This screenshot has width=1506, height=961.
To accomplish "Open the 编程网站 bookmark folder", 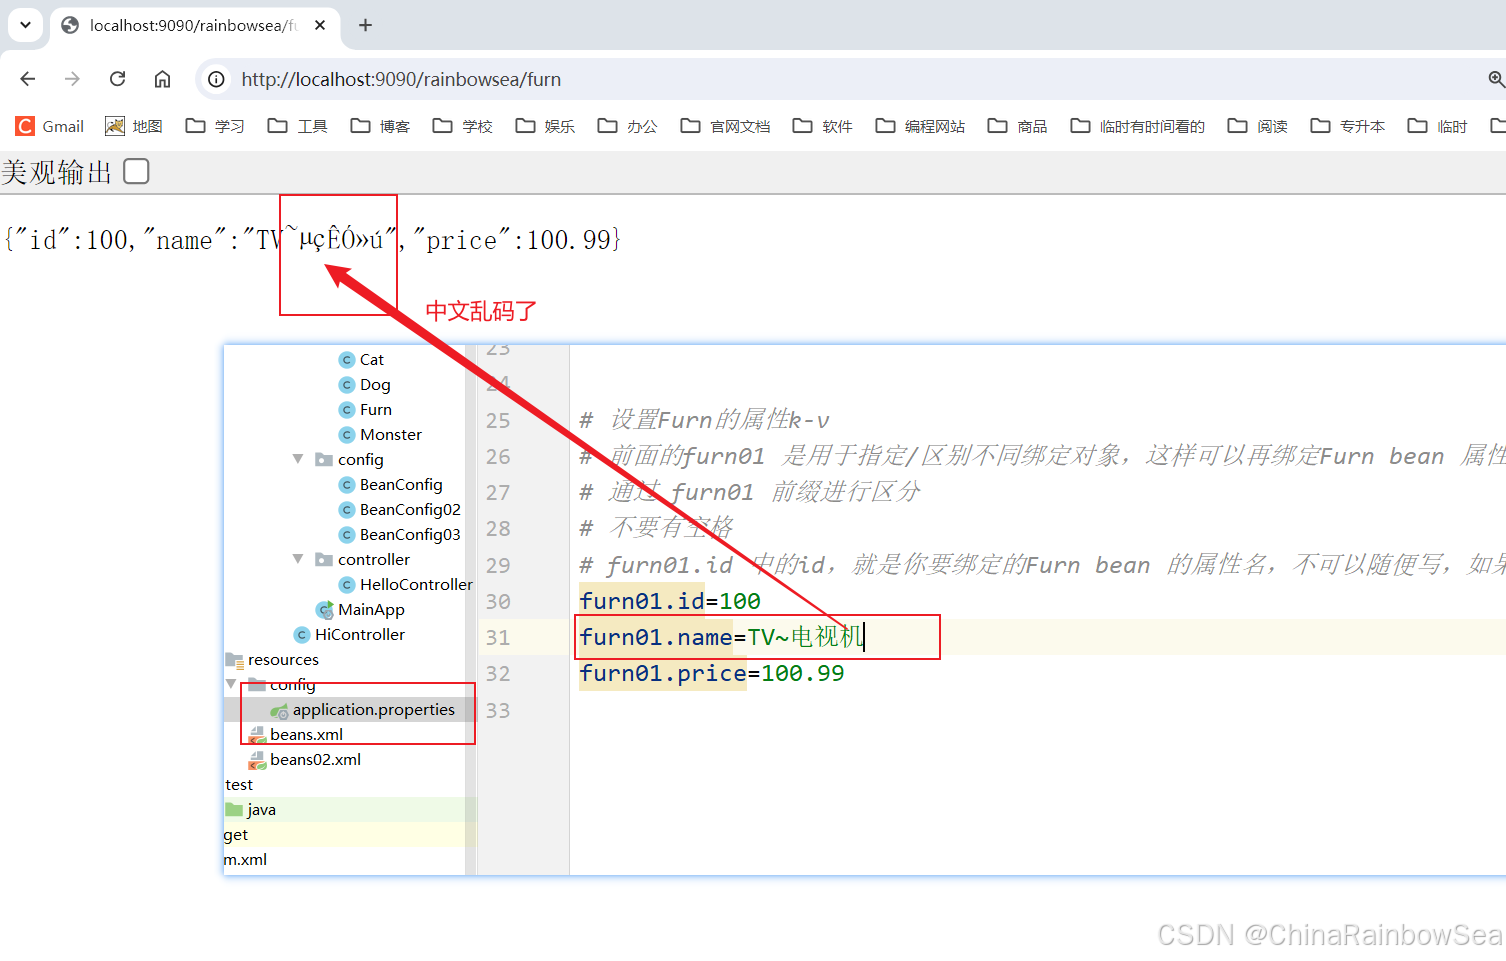I will point(920,126).
